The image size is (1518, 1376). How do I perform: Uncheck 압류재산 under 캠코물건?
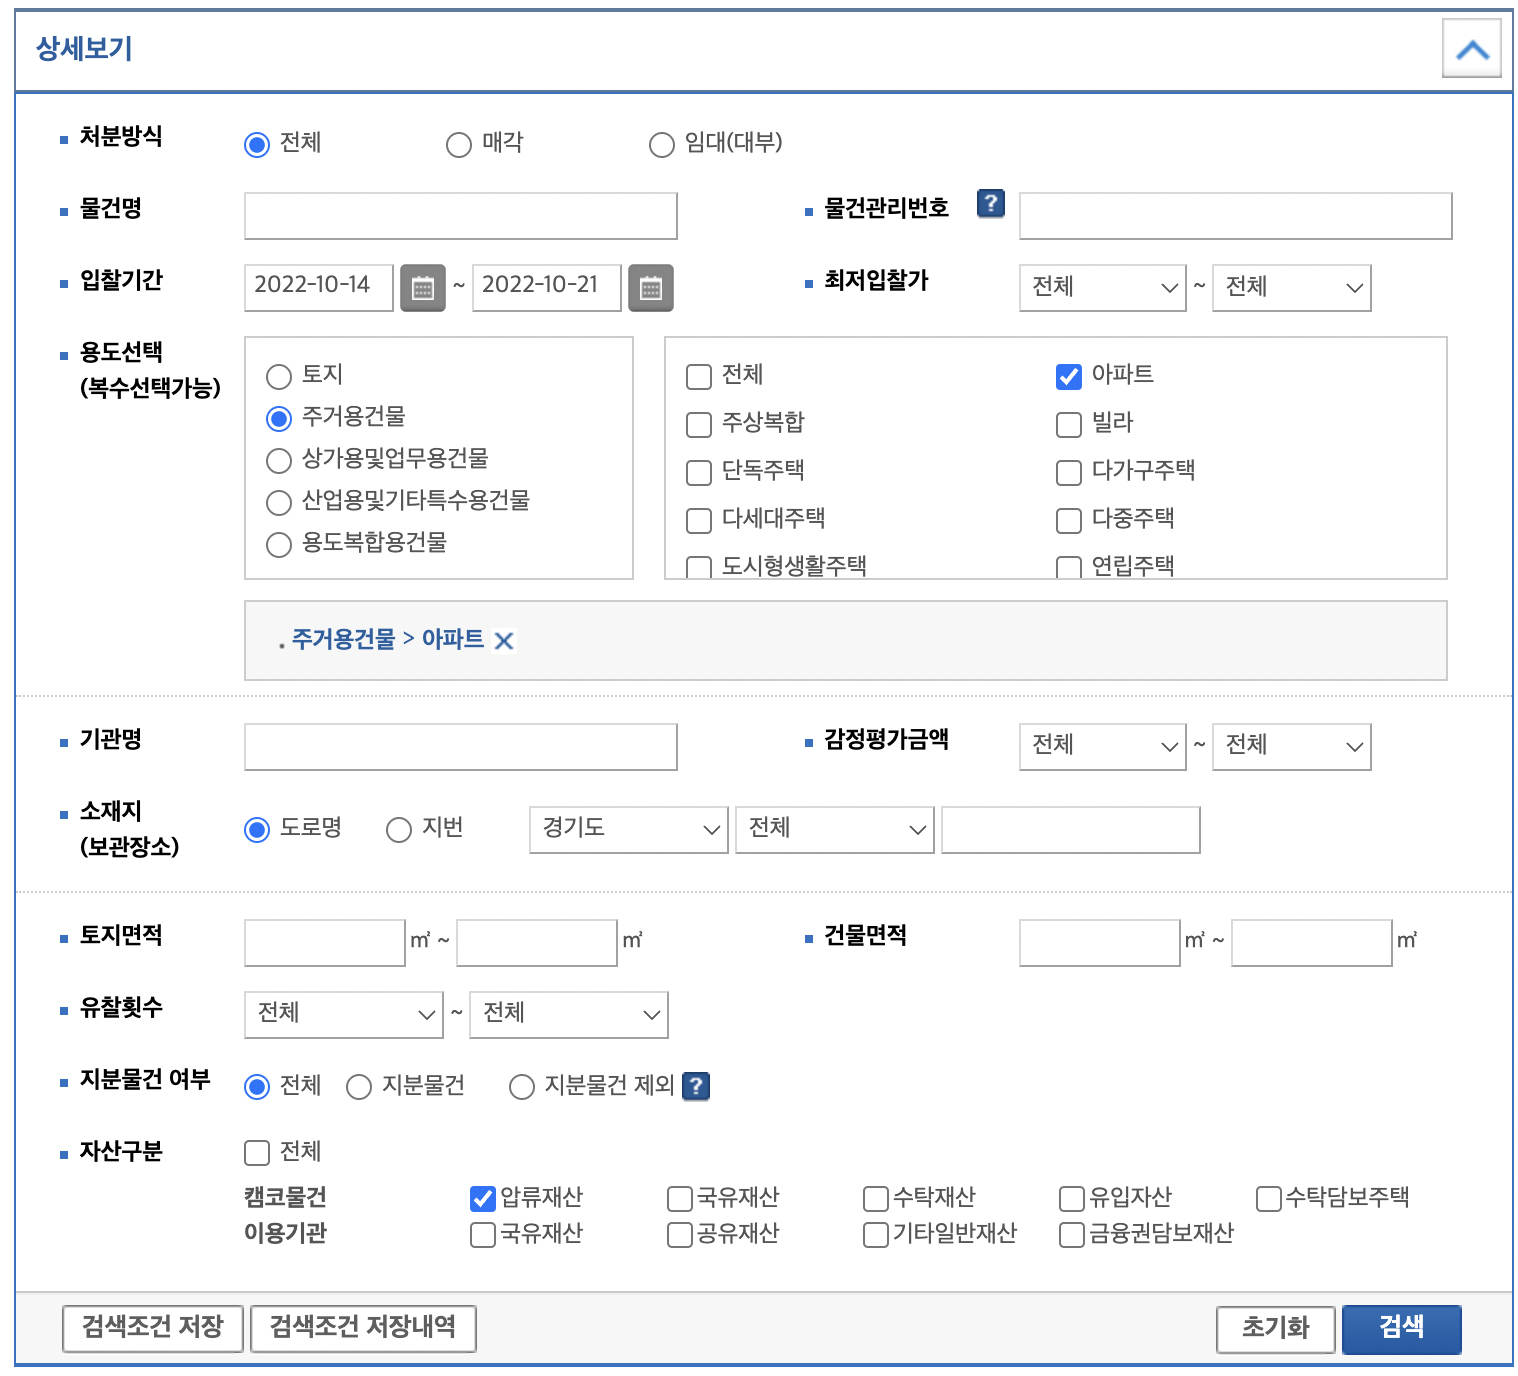click(x=483, y=1198)
